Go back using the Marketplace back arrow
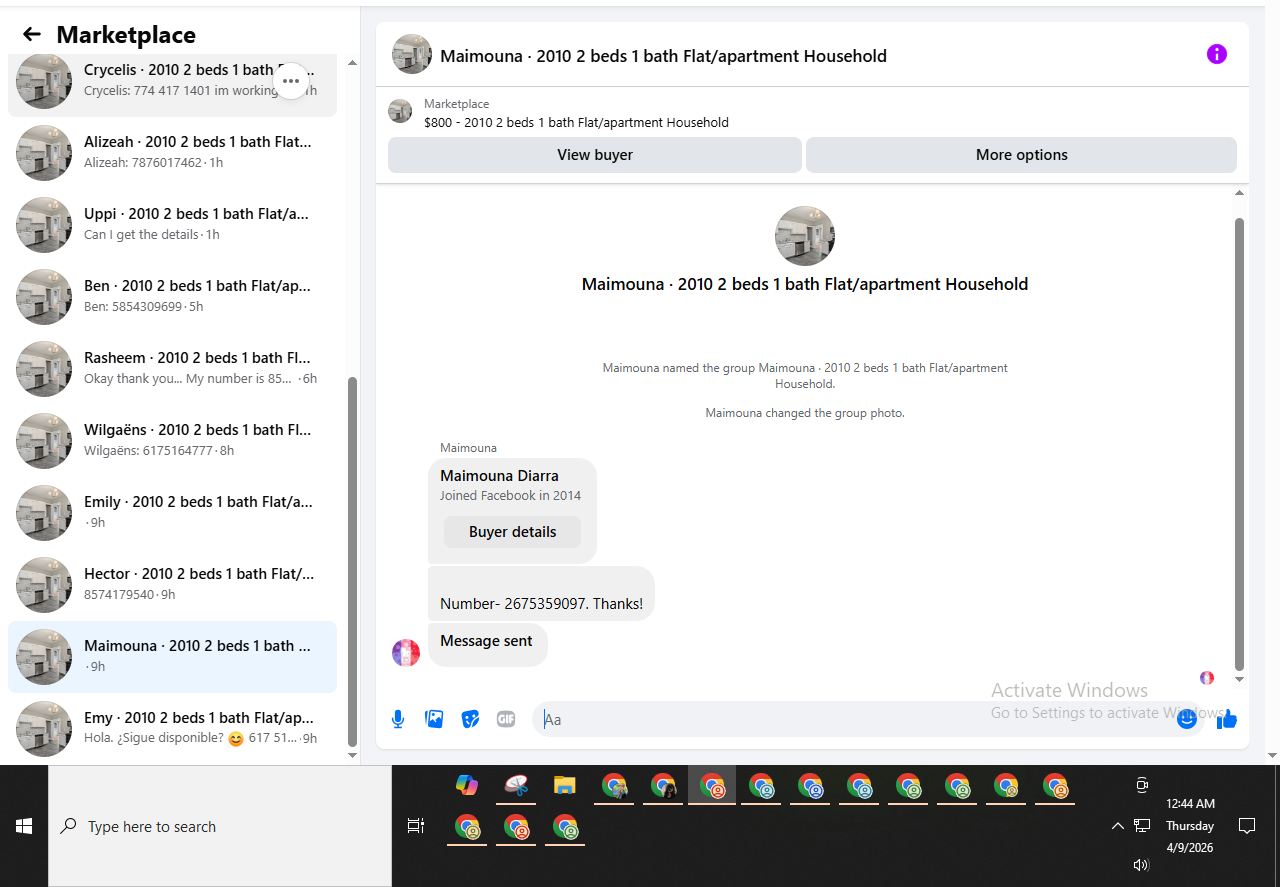 32,35
